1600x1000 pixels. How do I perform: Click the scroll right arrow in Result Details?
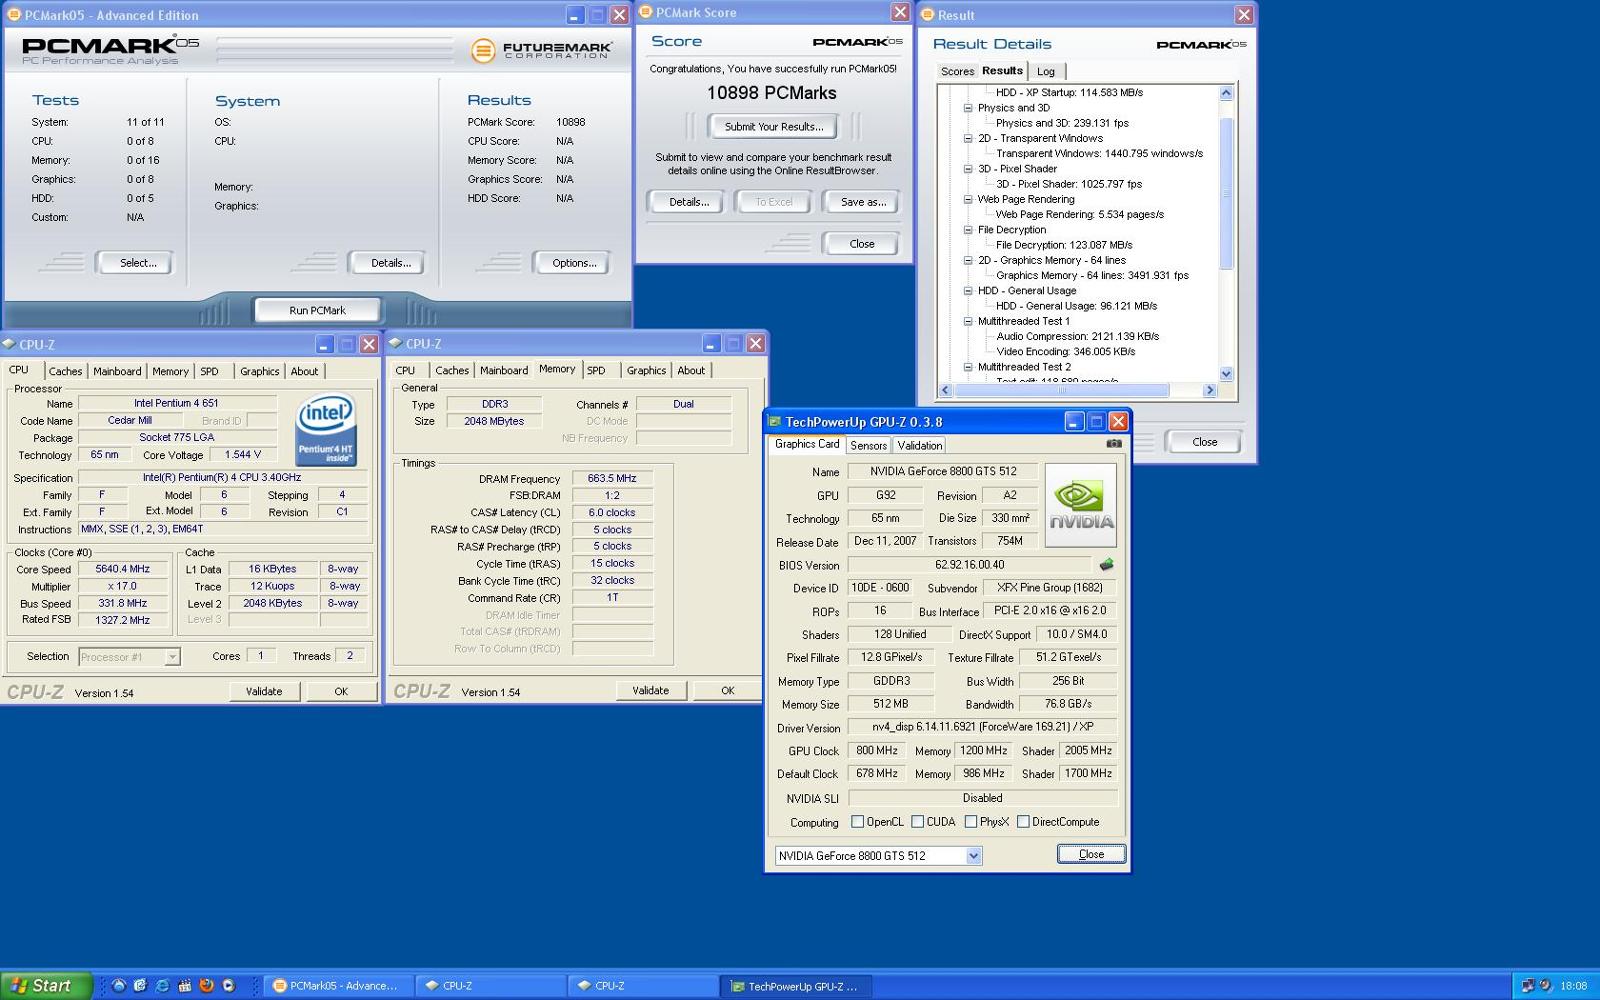coord(1210,390)
